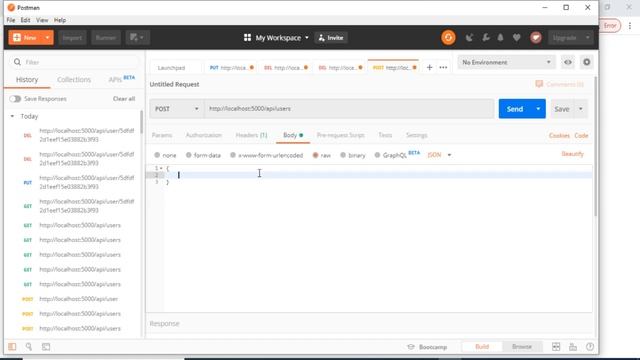Open the keyboard shortcuts icon
This screenshot has height=360, width=640.
click(573, 347)
